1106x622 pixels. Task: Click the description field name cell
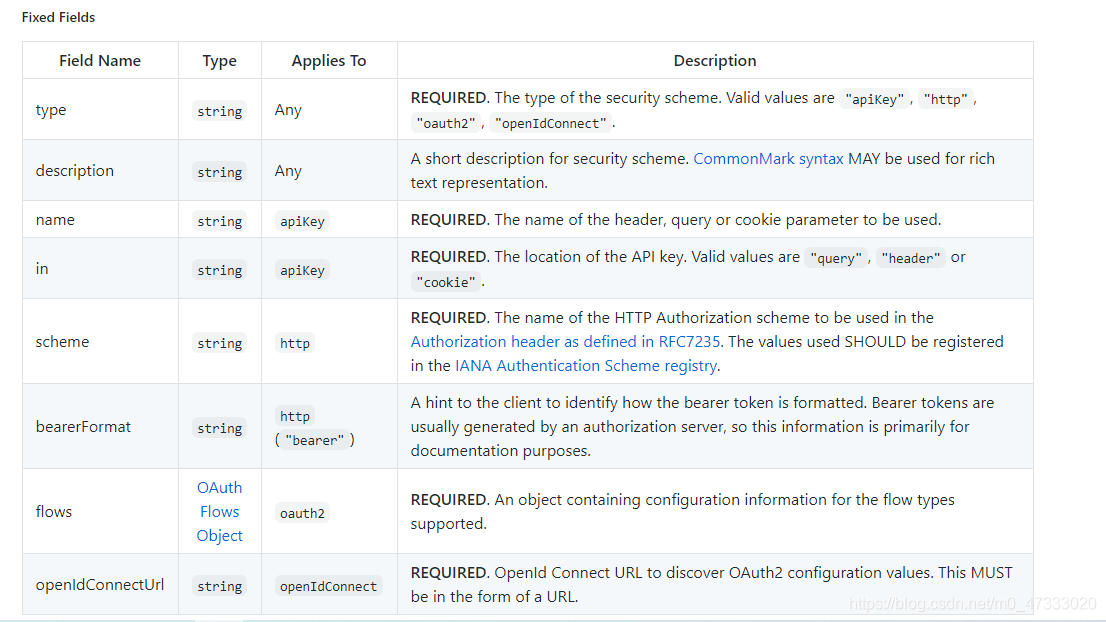coord(75,170)
